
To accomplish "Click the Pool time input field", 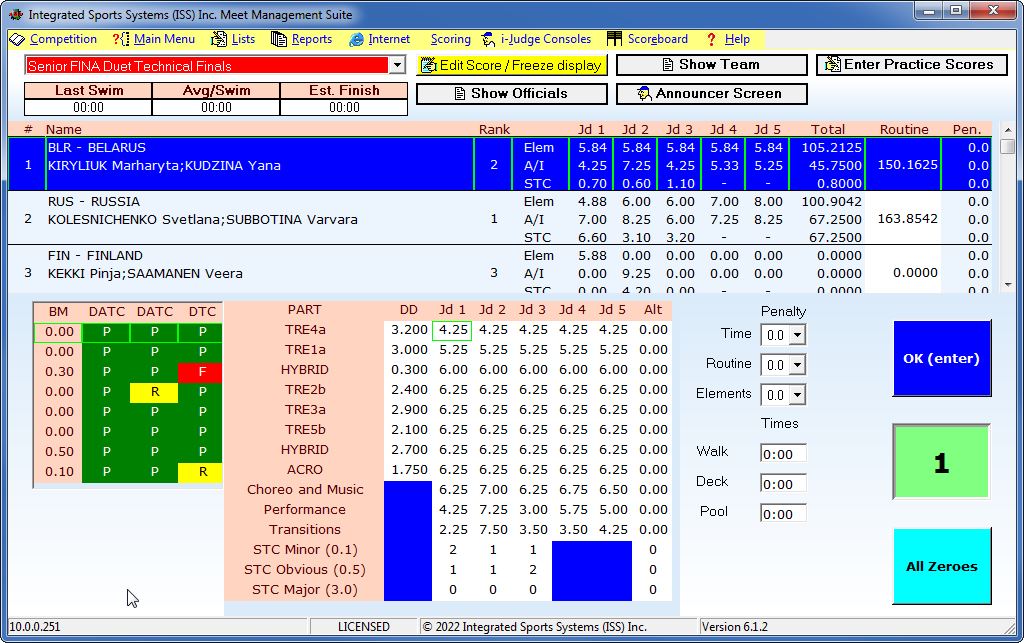I will (784, 514).
